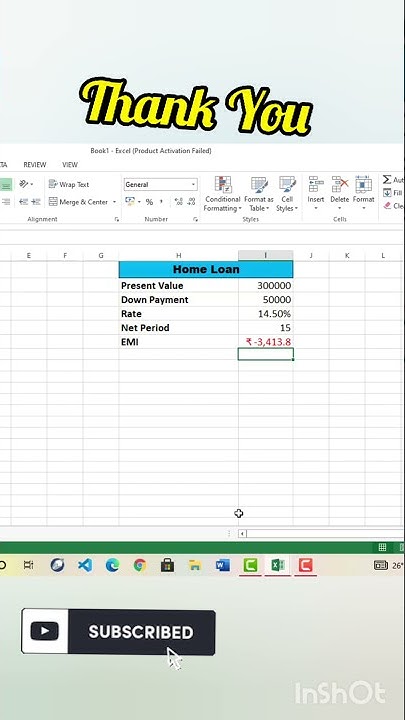Open Format as Table gallery
This screenshot has width=405, height=720.
(259, 194)
